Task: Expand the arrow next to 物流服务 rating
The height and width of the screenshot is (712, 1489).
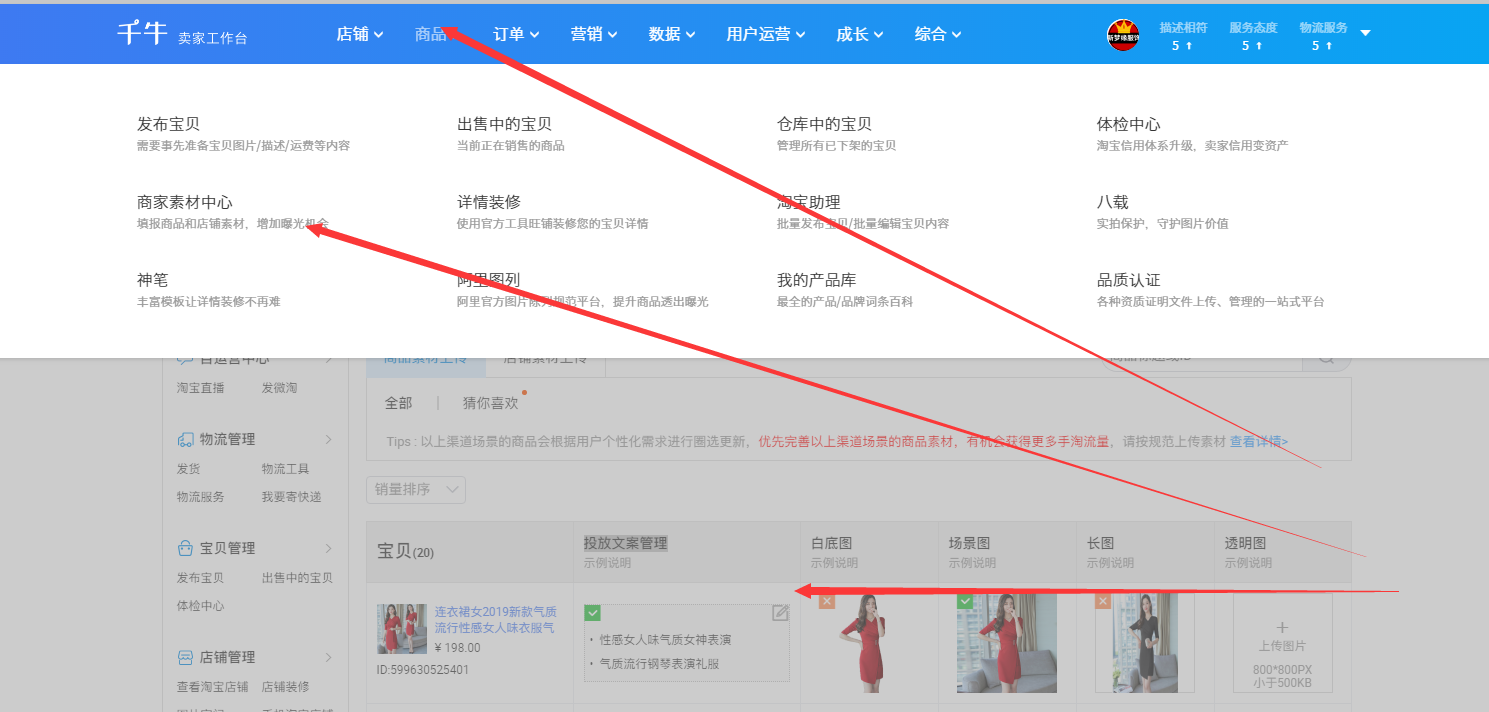Action: point(1365,34)
